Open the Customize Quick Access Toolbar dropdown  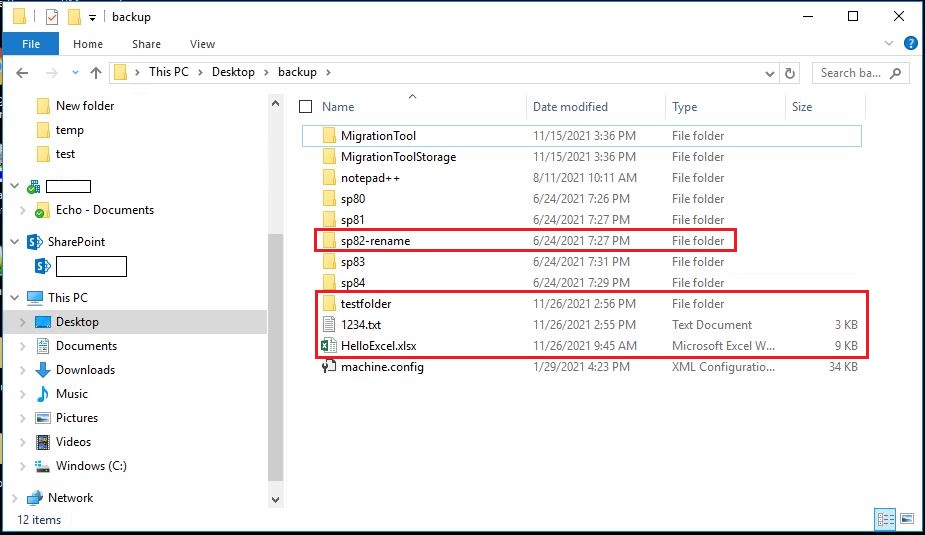[93, 18]
